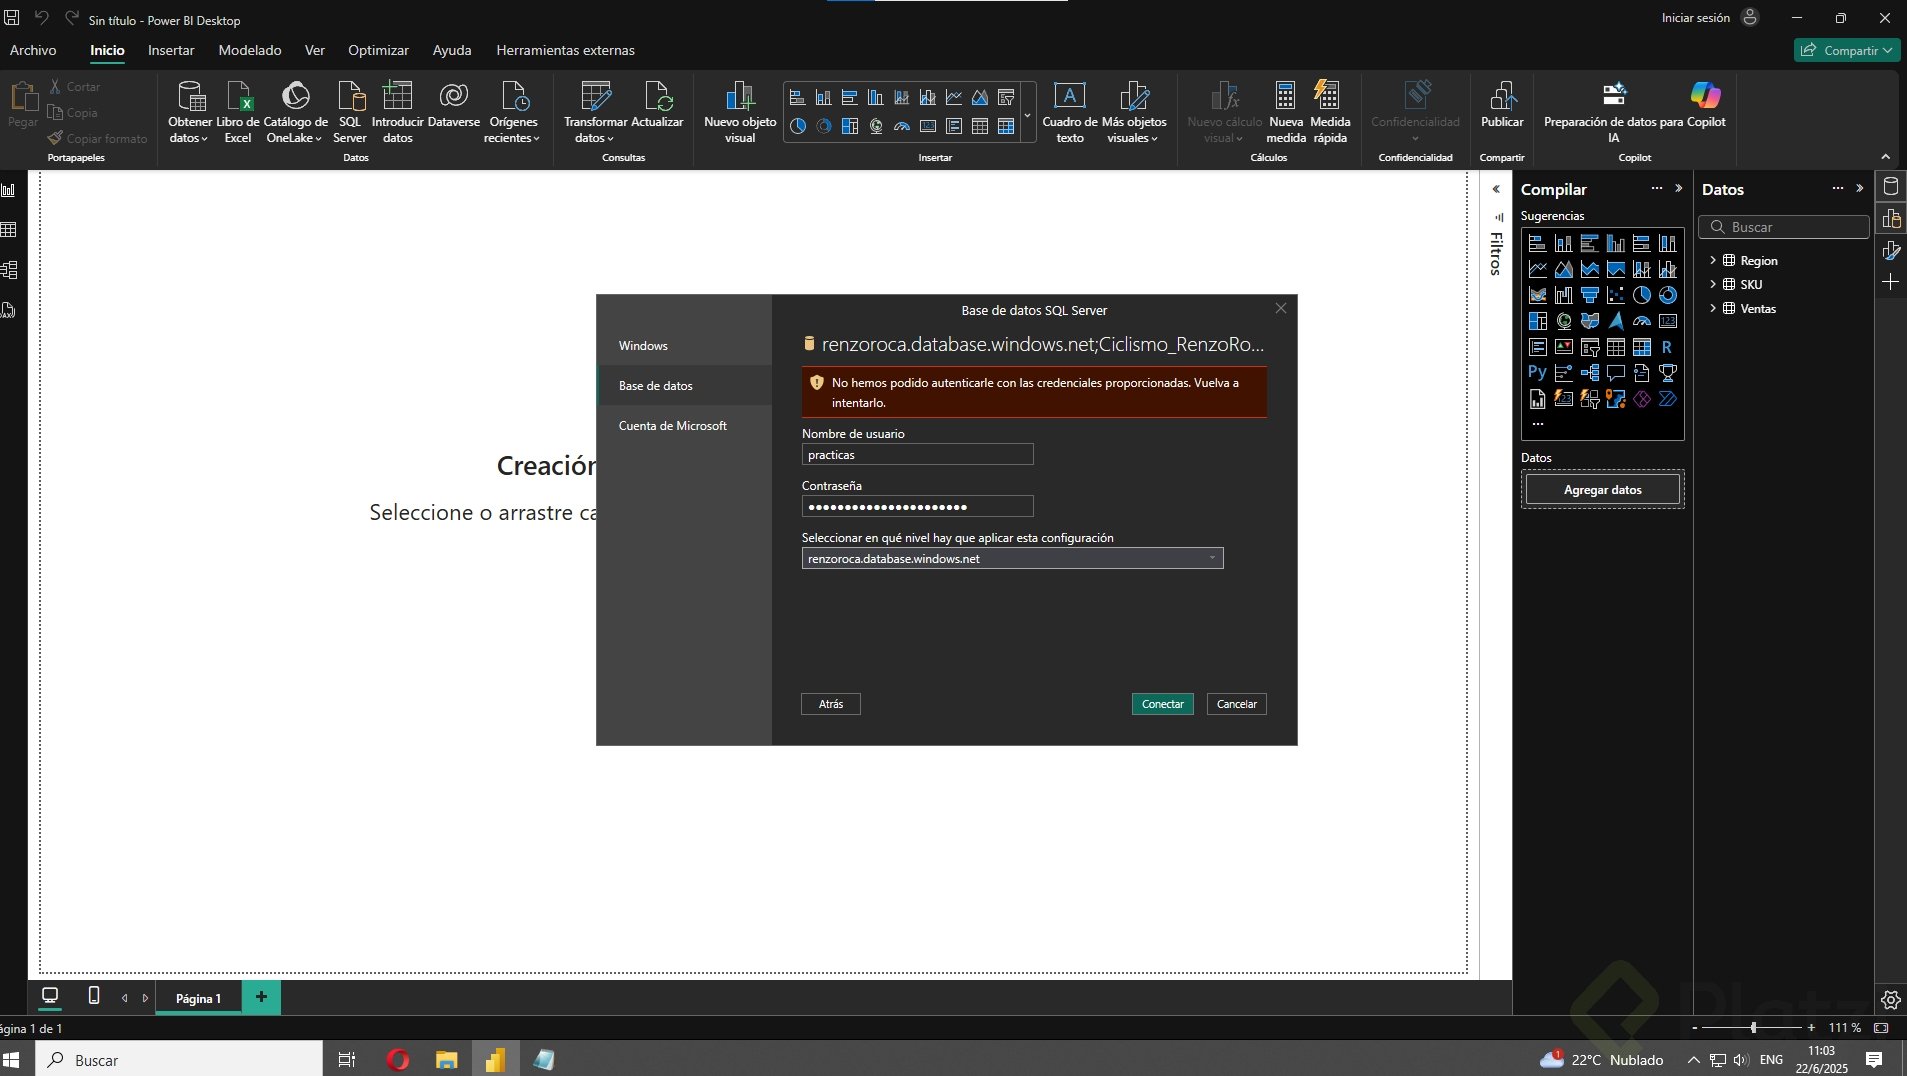Close the SQL Server dialog
Screen dimensions: 1907x1076
click(1281, 308)
